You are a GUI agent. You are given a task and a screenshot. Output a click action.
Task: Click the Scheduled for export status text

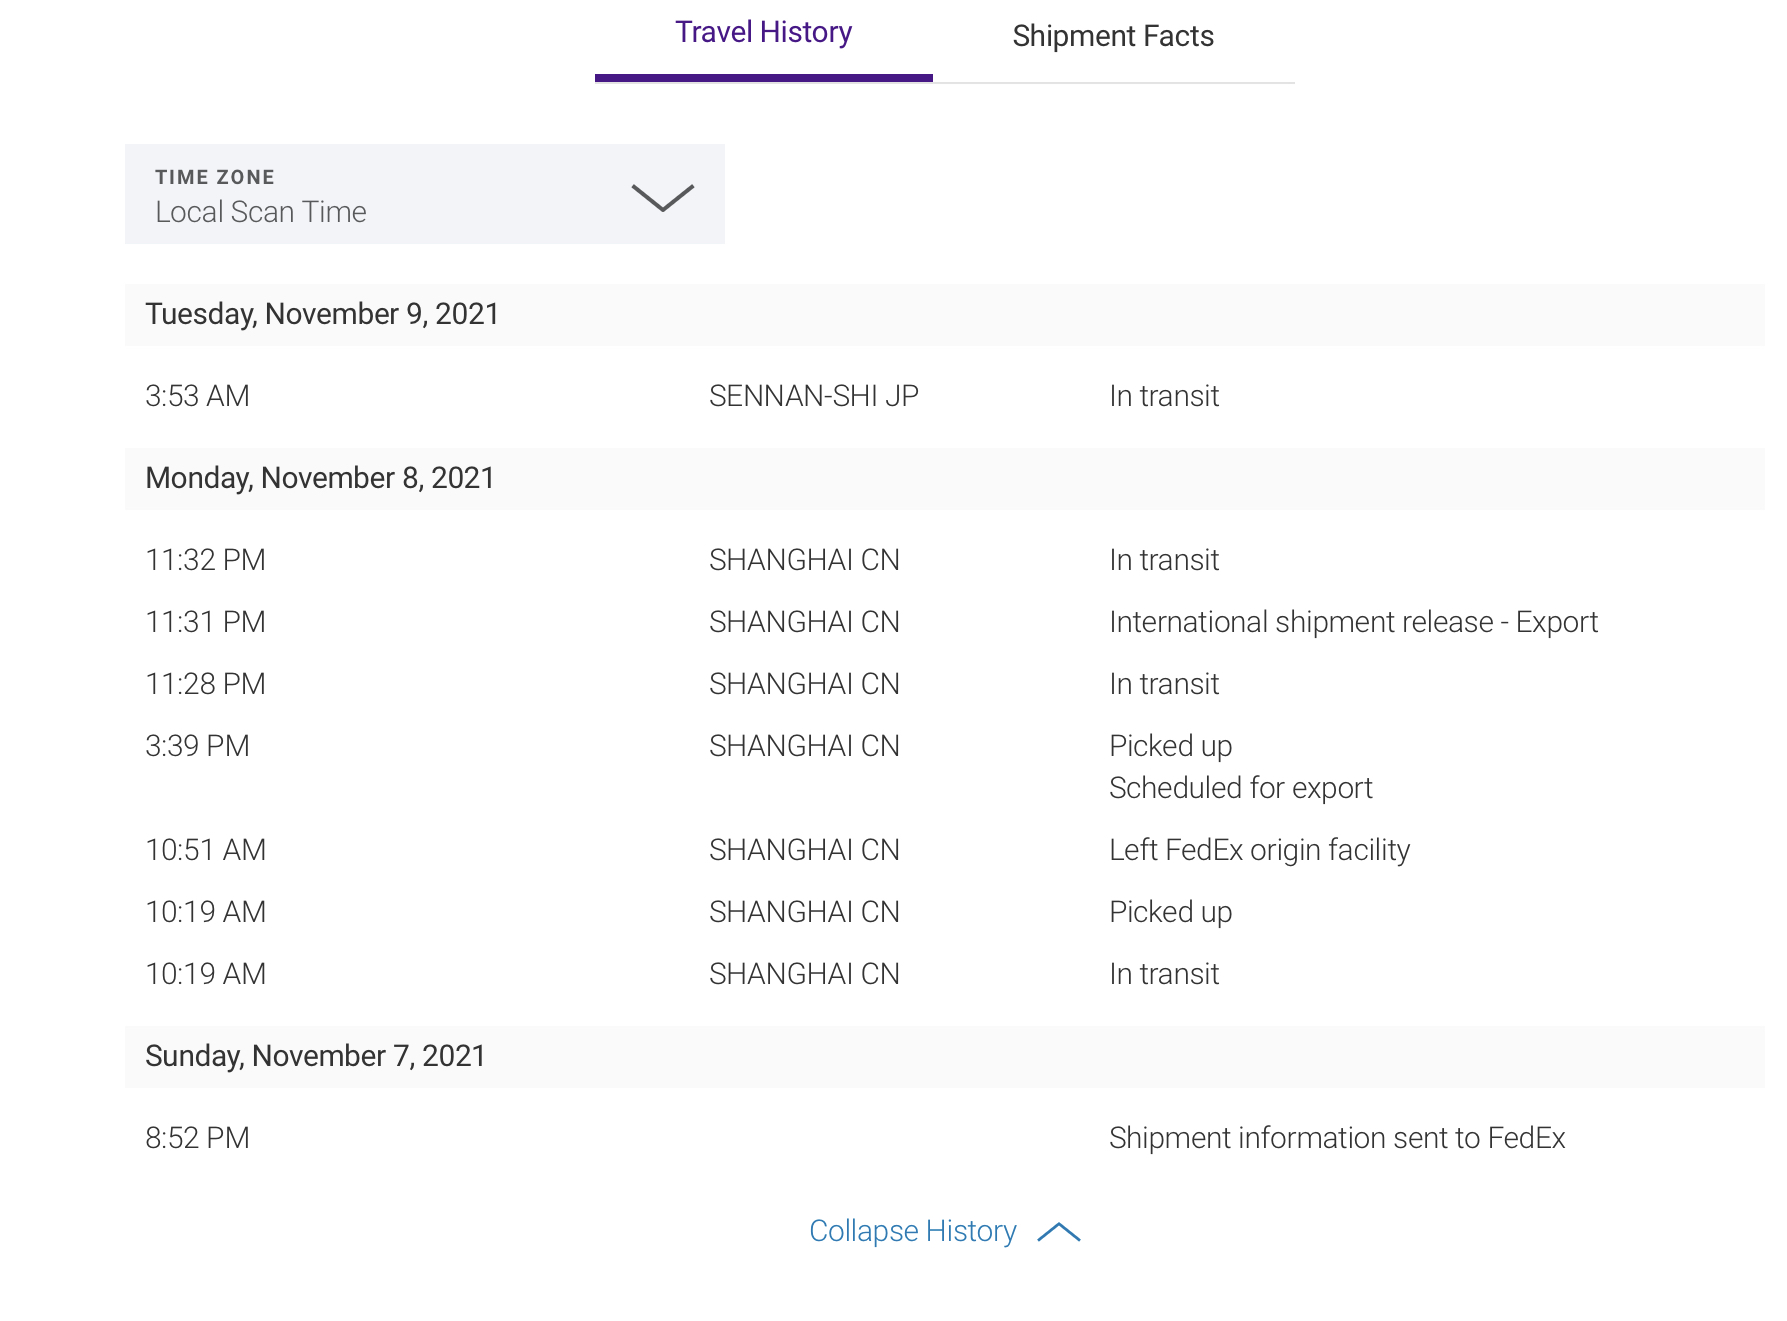pos(1240,789)
